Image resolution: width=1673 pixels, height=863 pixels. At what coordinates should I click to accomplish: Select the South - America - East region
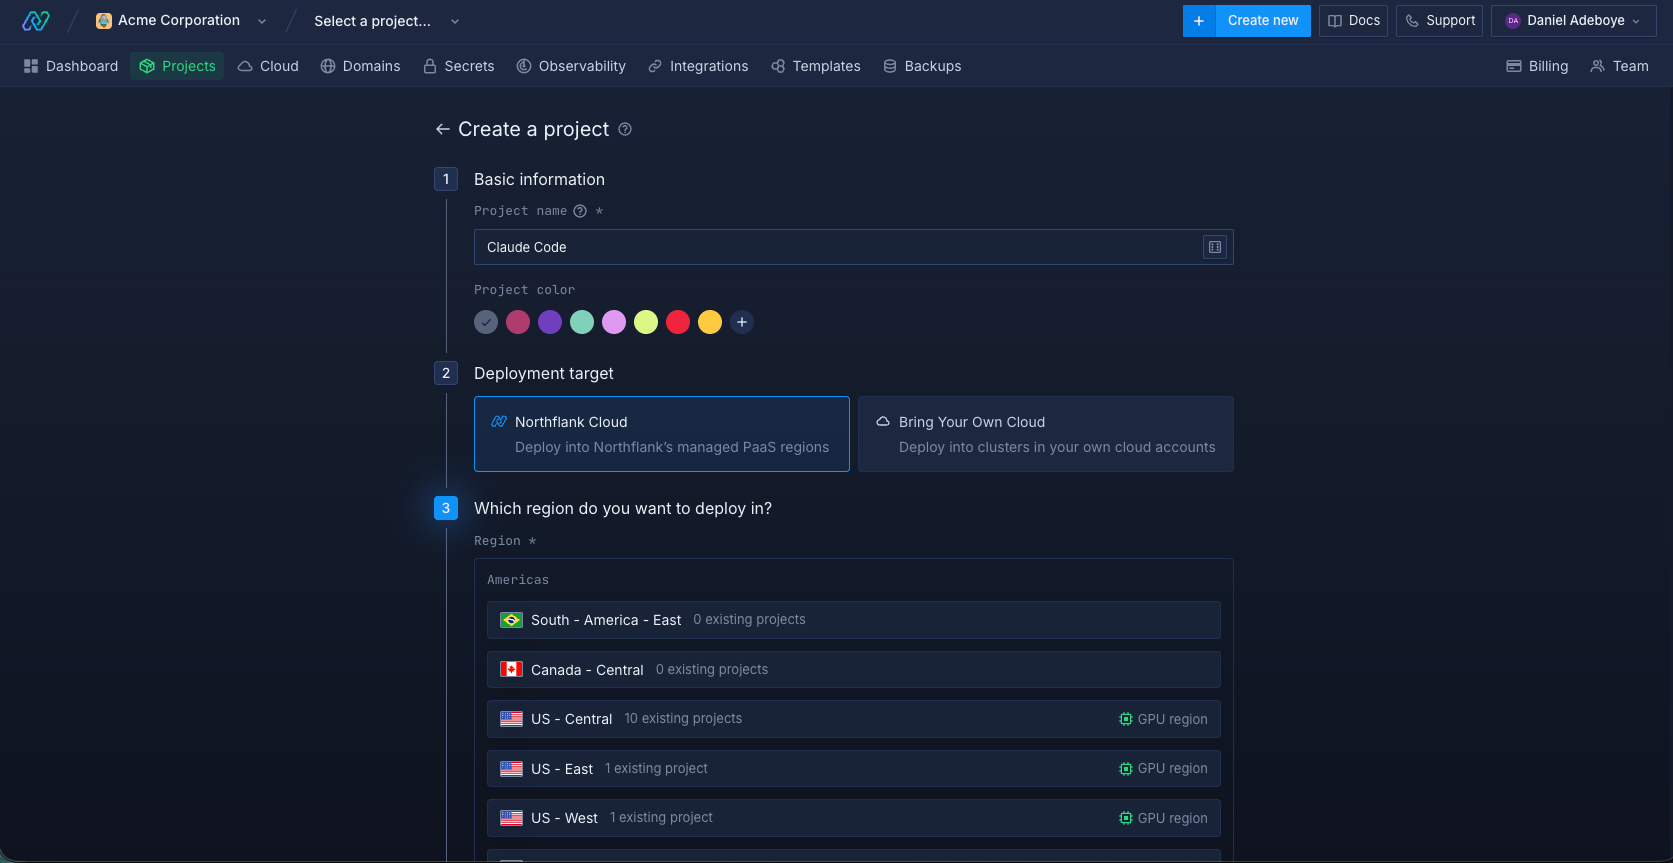pos(854,620)
